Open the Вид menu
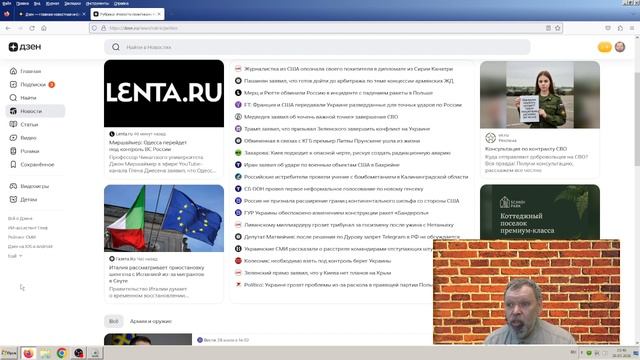Viewport: 640px width, 360px height. (x=37, y=3)
